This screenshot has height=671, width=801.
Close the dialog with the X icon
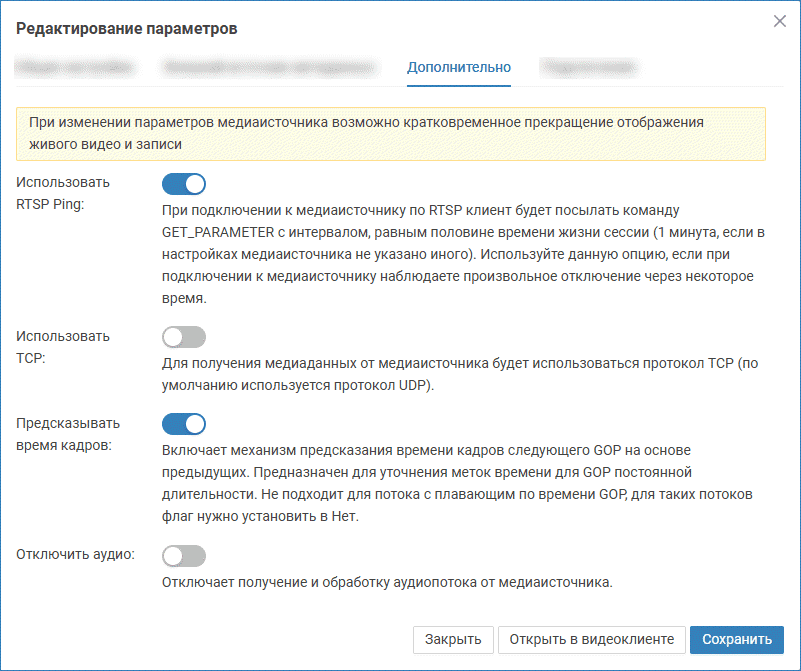click(x=779, y=21)
